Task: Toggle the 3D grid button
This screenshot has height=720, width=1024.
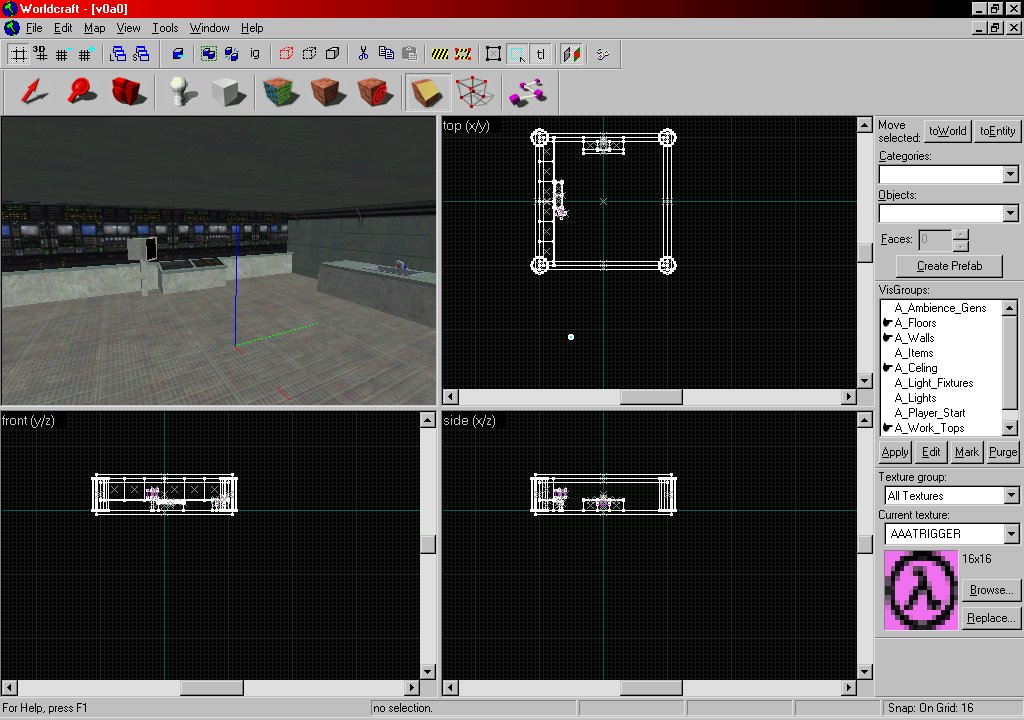Action: click(40, 54)
